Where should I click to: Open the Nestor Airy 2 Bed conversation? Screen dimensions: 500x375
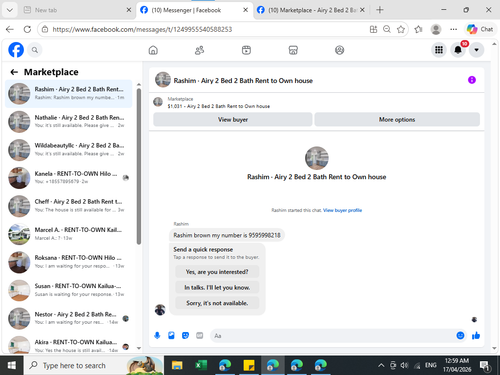(x=69, y=318)
